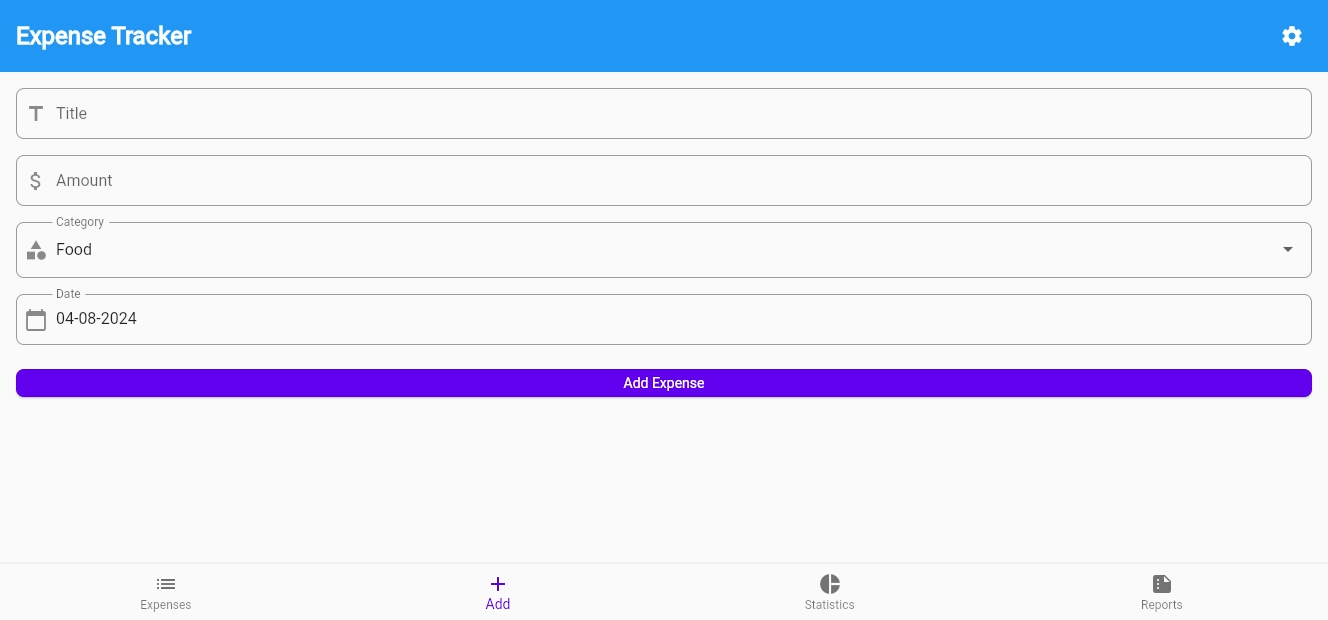Go to the Statistics tab label
1328x620 pixels.
coord(830,605)
